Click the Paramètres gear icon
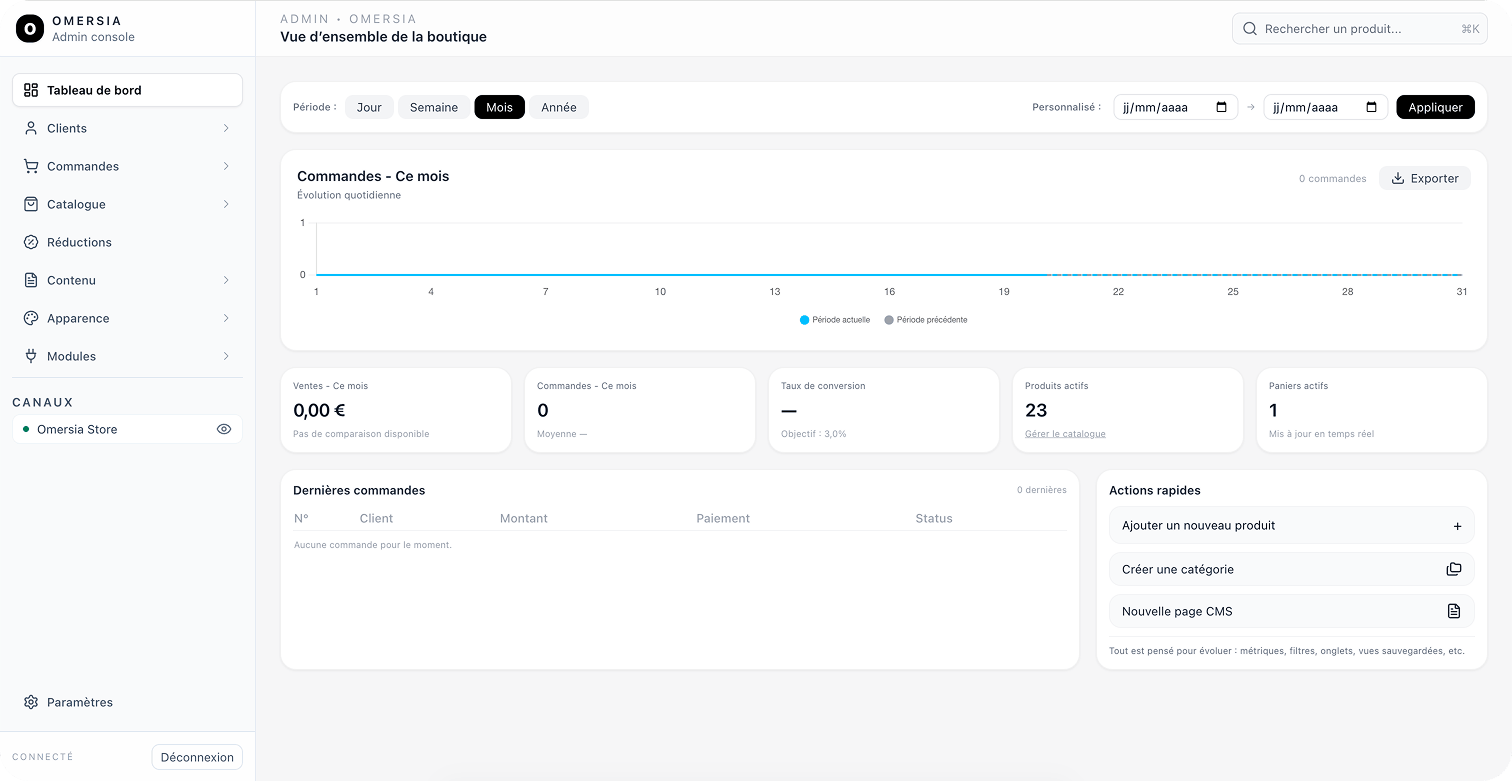This screenshot has height=781, width=1512. pyautogui.click(x=31, y=702)
